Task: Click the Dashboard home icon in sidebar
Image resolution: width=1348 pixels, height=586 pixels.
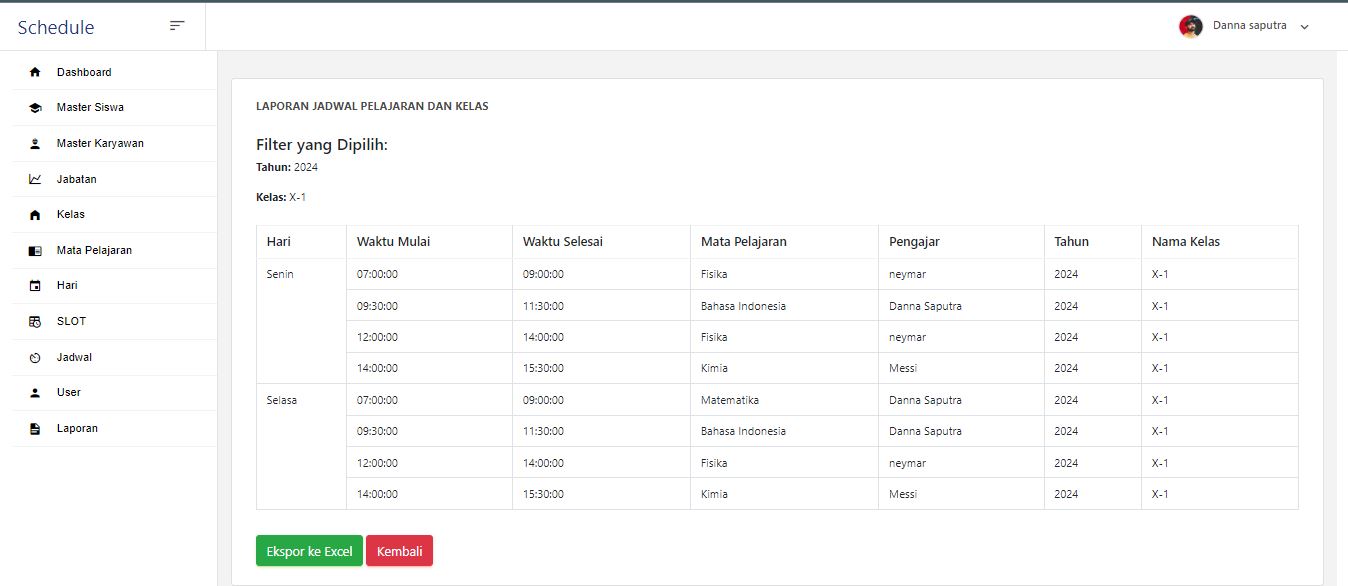Action: 35,72
